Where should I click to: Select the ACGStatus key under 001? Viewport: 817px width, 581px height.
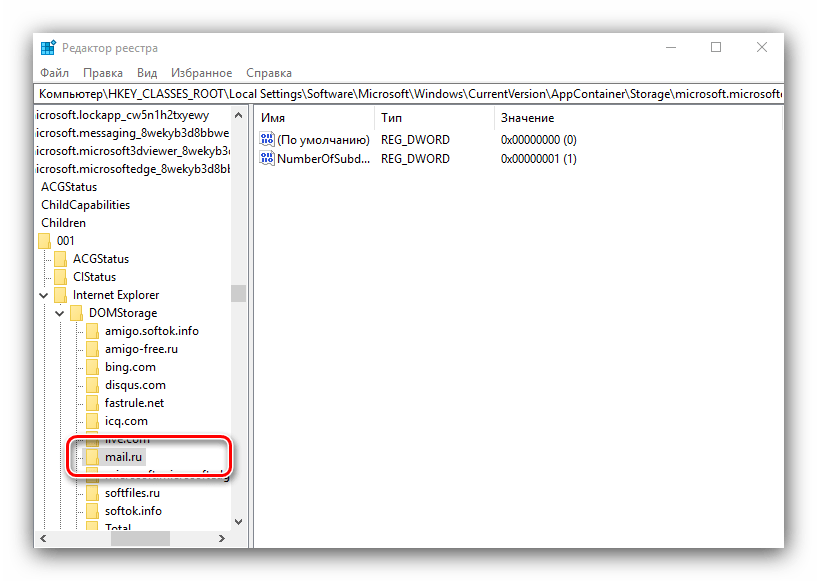click(x=100, y=259)
